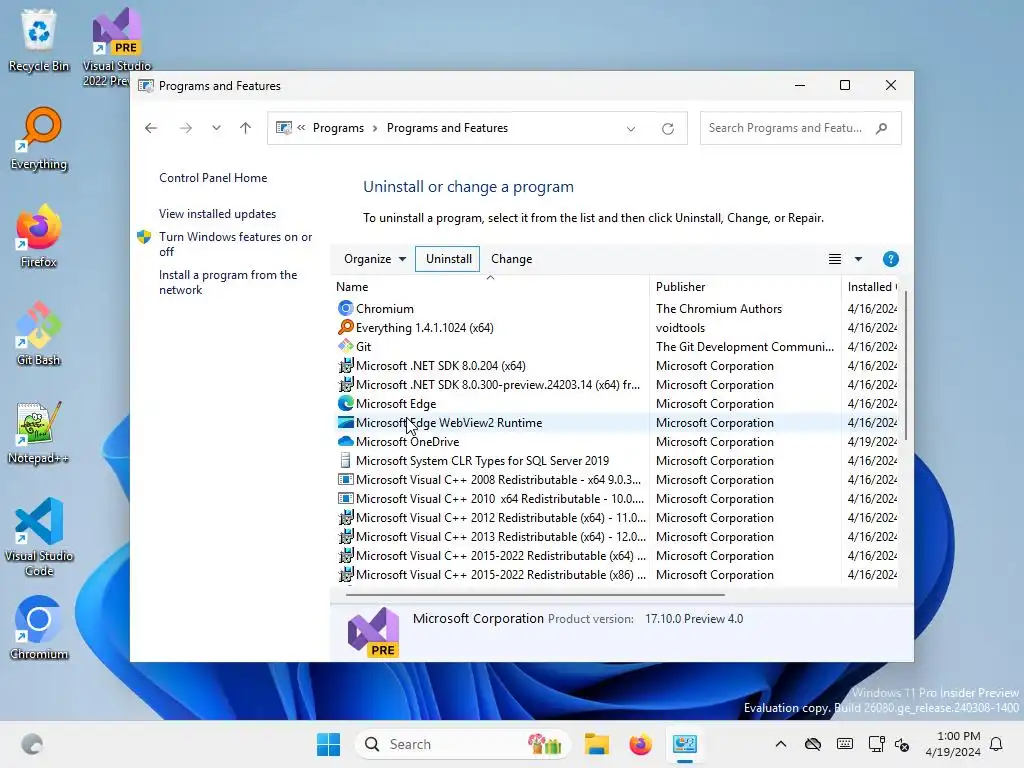Launch Visual Studio Code from the desktop

pyautogui.click(x=39, y=537)
